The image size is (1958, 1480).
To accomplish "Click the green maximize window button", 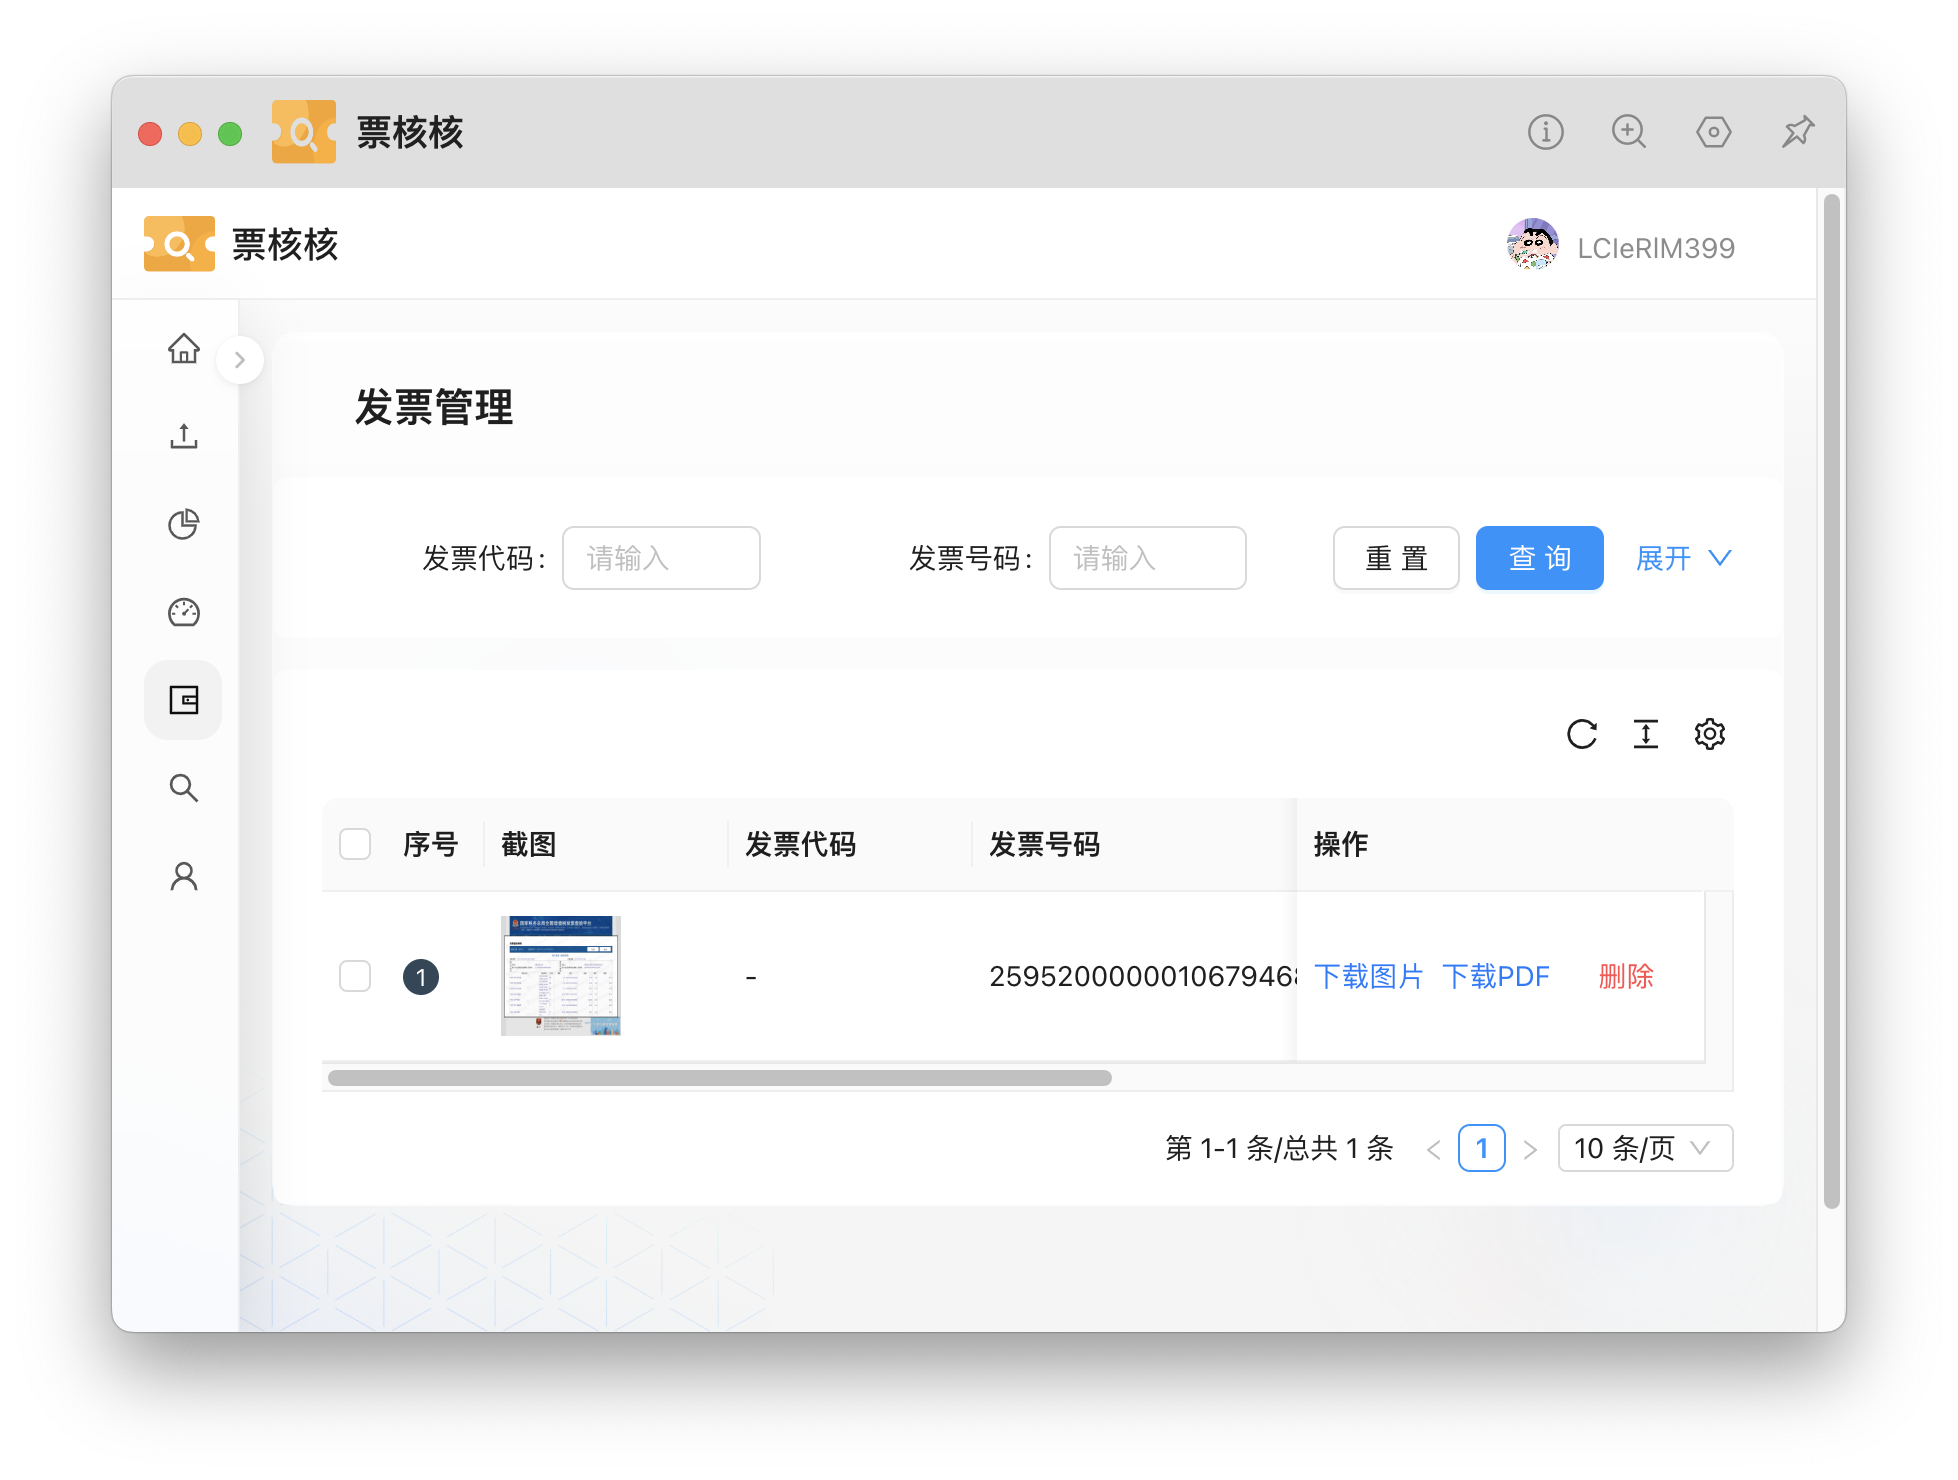I will pyautogui.click(x=230, y=133).
